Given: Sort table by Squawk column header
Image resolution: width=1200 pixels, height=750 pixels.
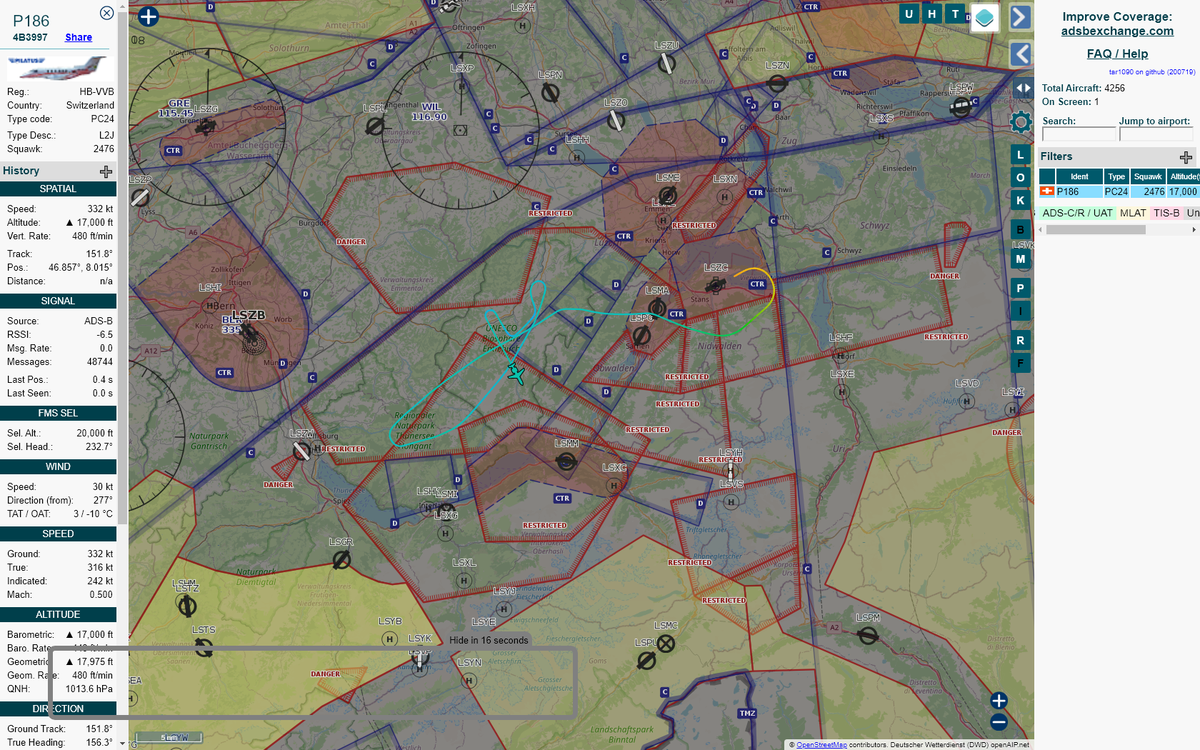Looking at the screenshot, I should pyautogui.click(x=1148, y=176).
